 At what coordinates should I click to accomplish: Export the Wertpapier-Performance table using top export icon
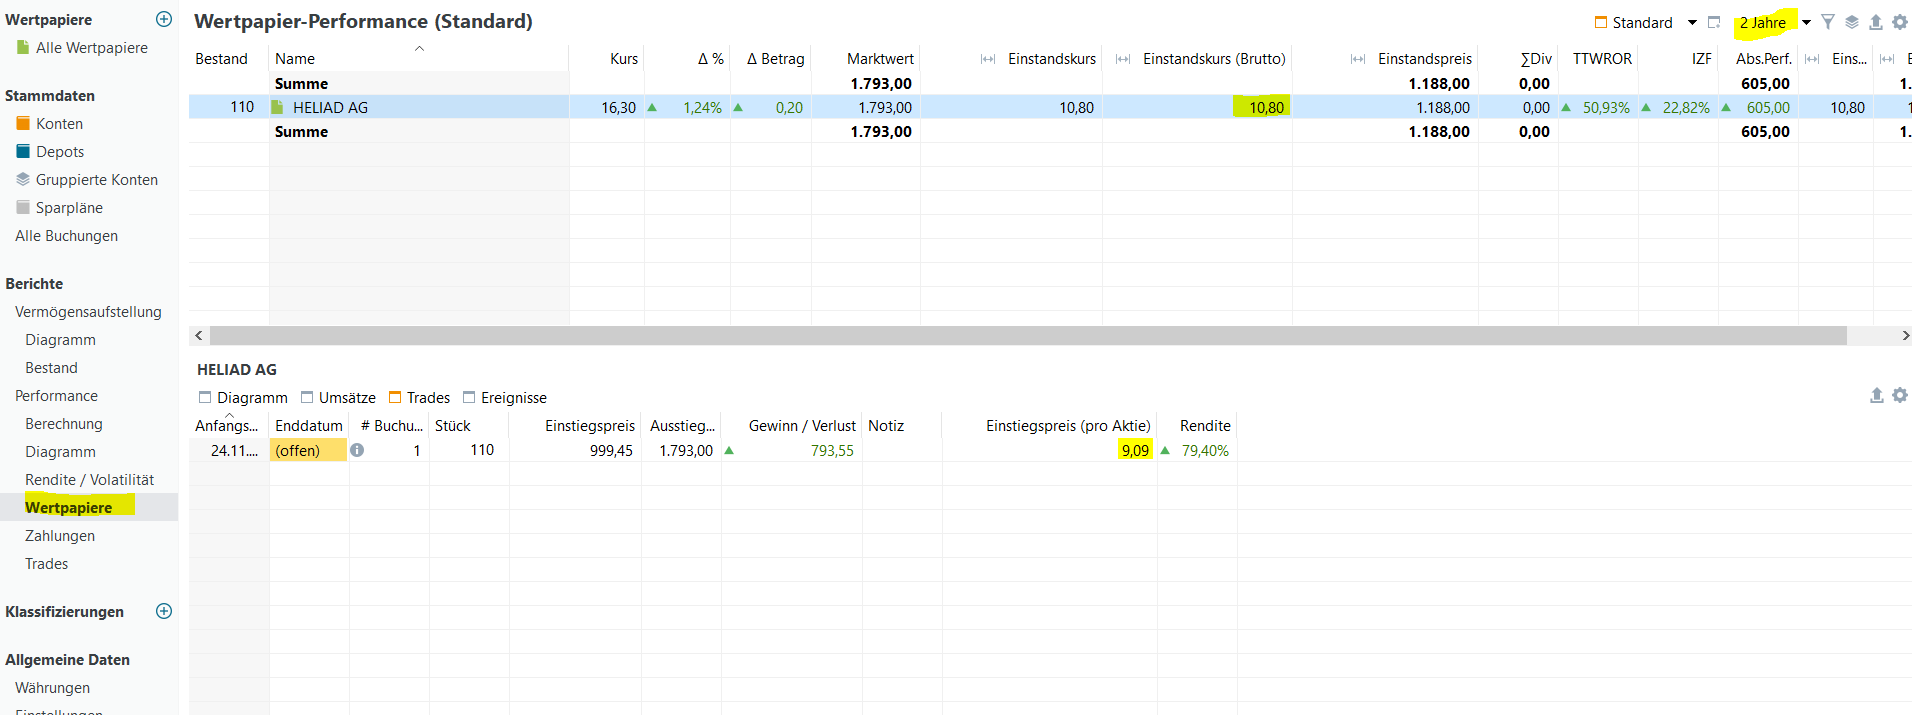[x=1876, y=22]
